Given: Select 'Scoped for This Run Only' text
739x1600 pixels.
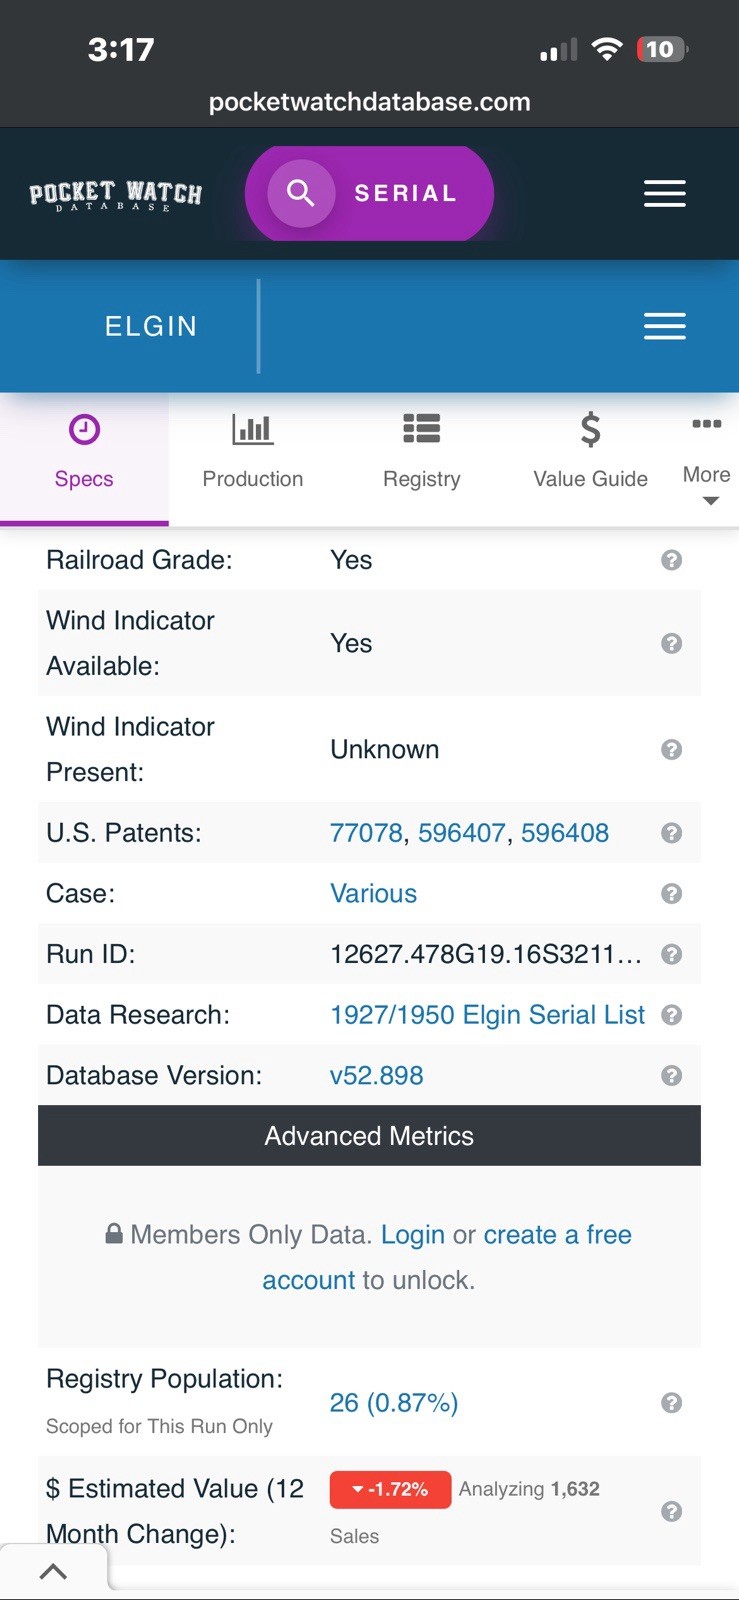Looking at the screenshot, I should coord(159,1427).
